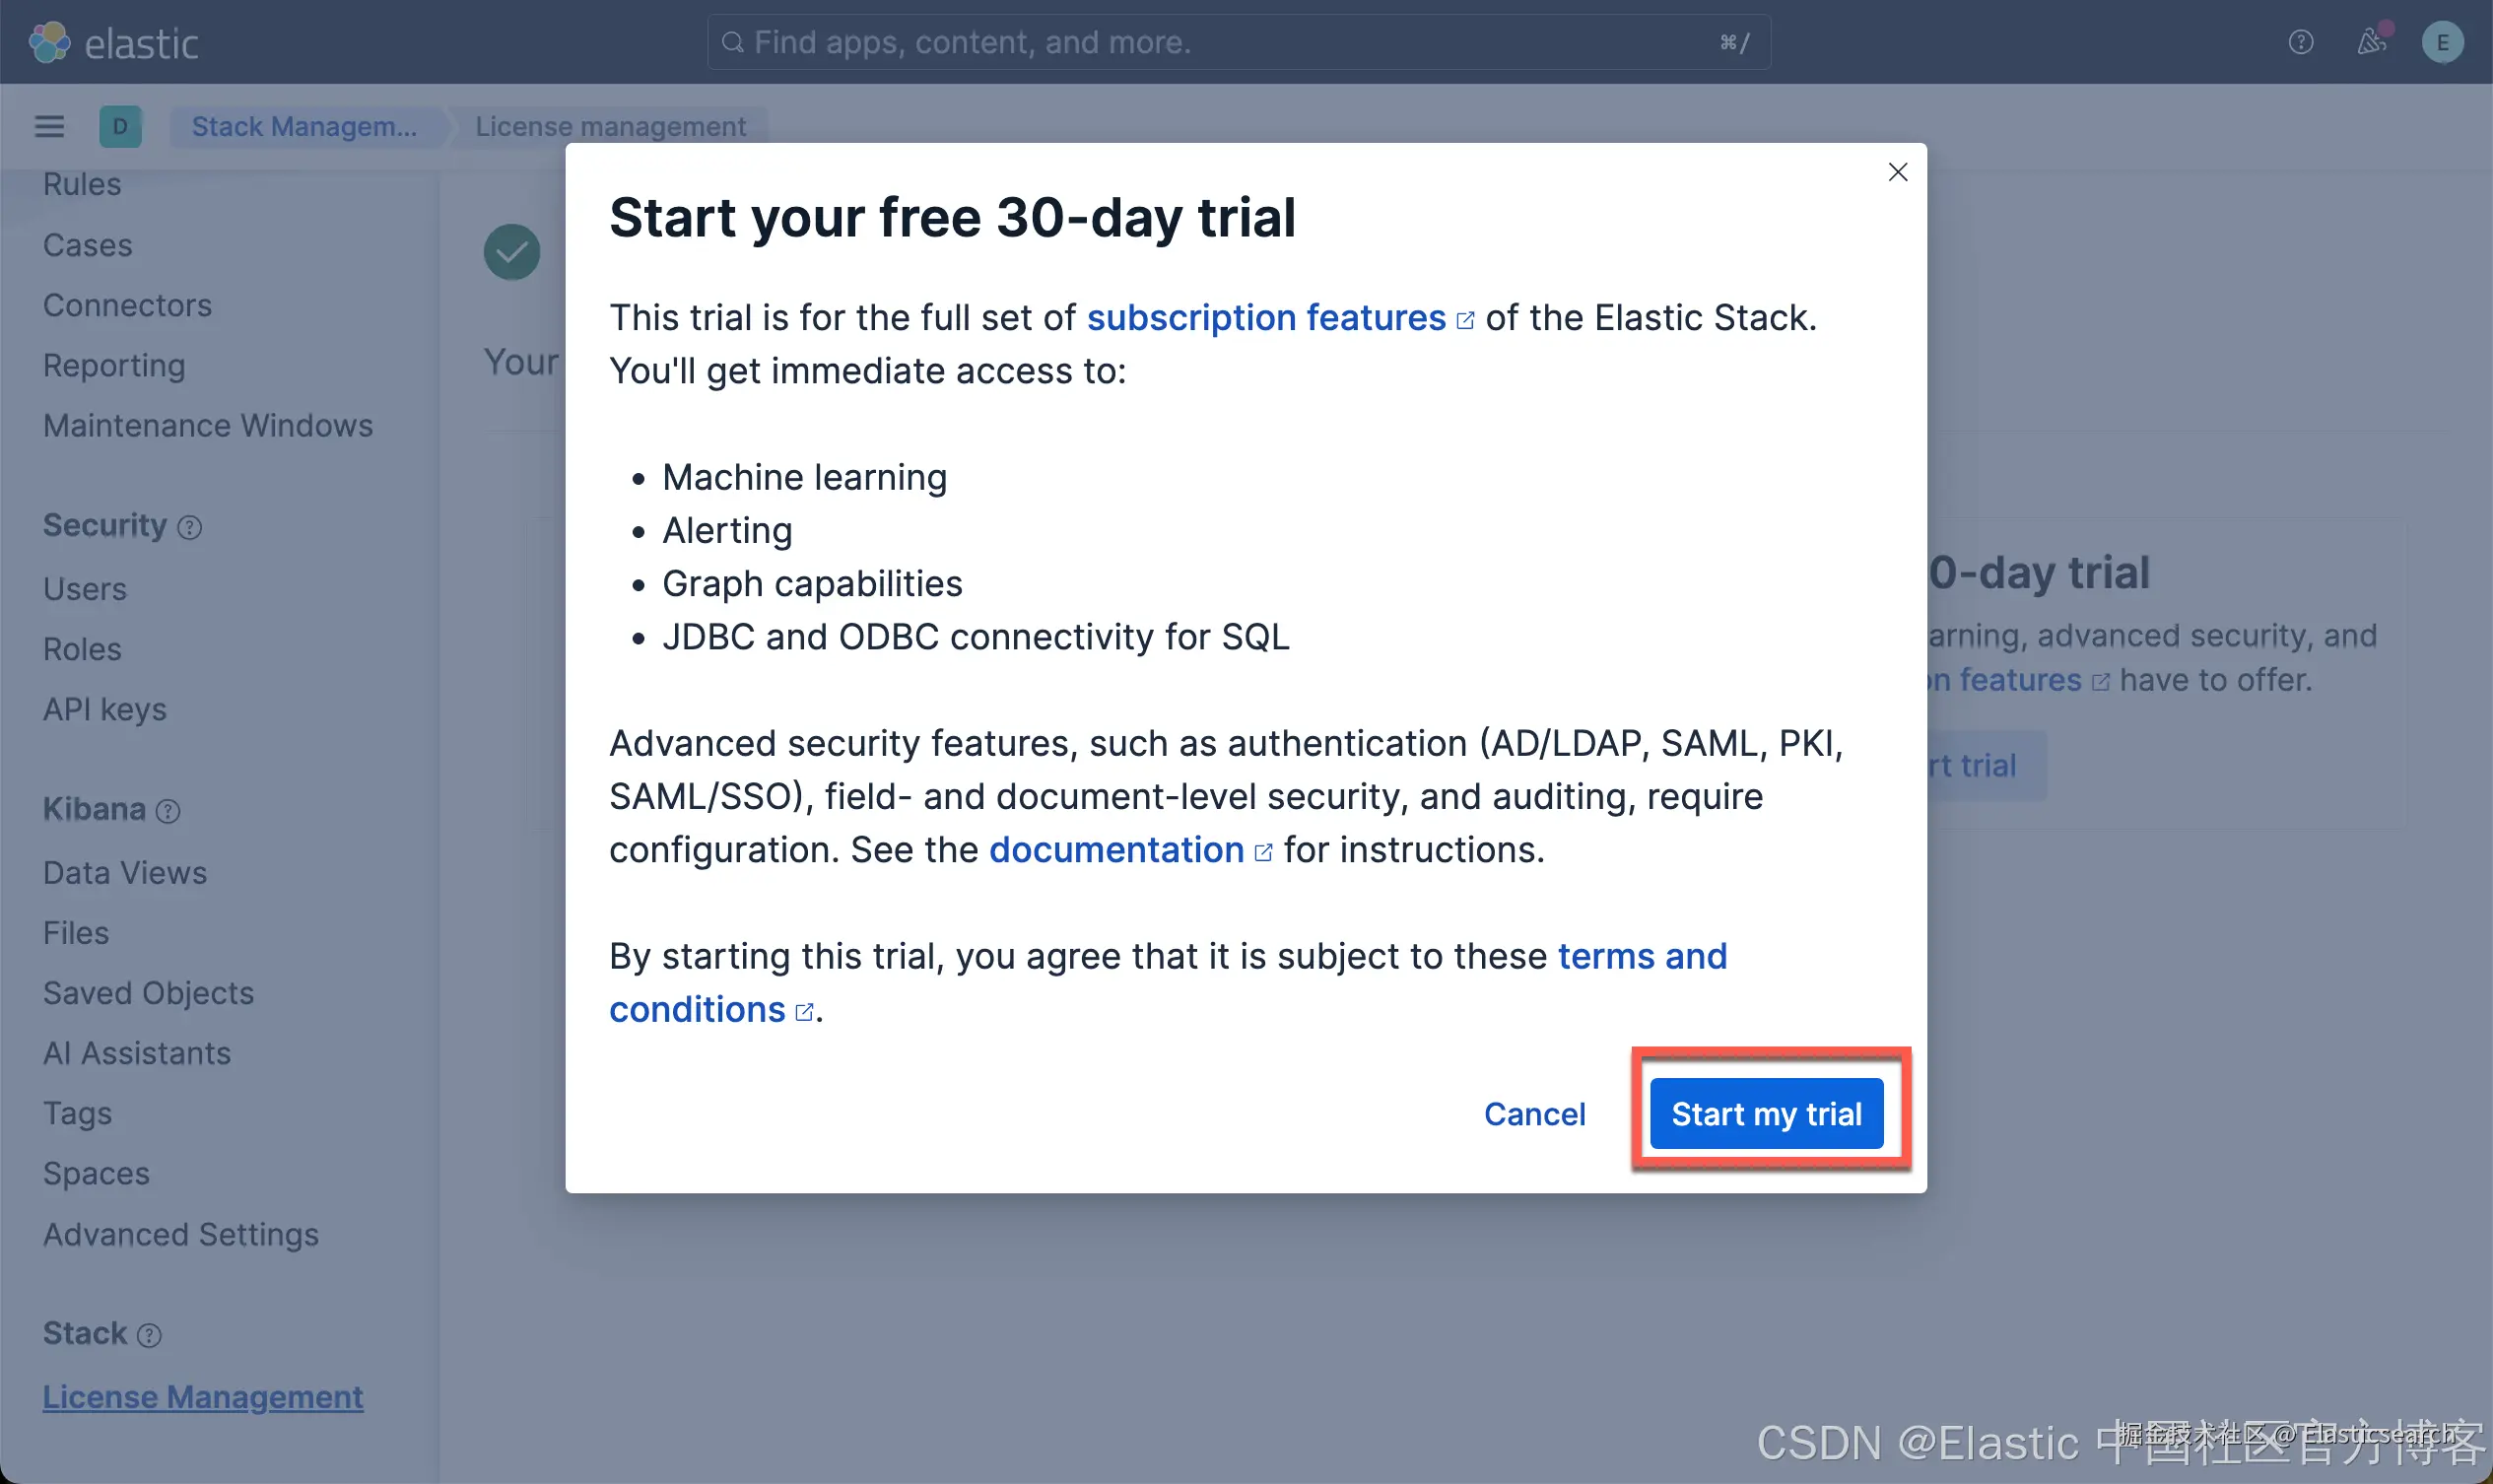
Task: Open the user avatar E menu
Action: 2442,42
